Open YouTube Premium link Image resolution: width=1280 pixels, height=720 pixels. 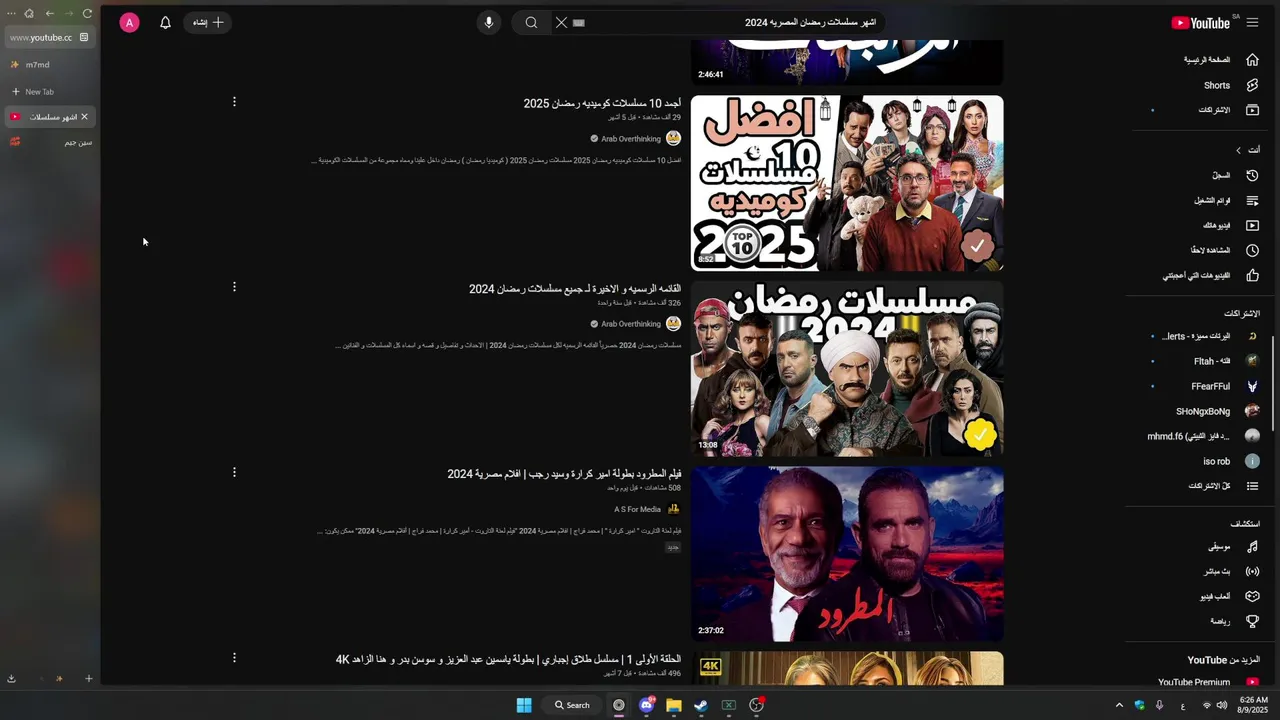[x=1207, y=683]
